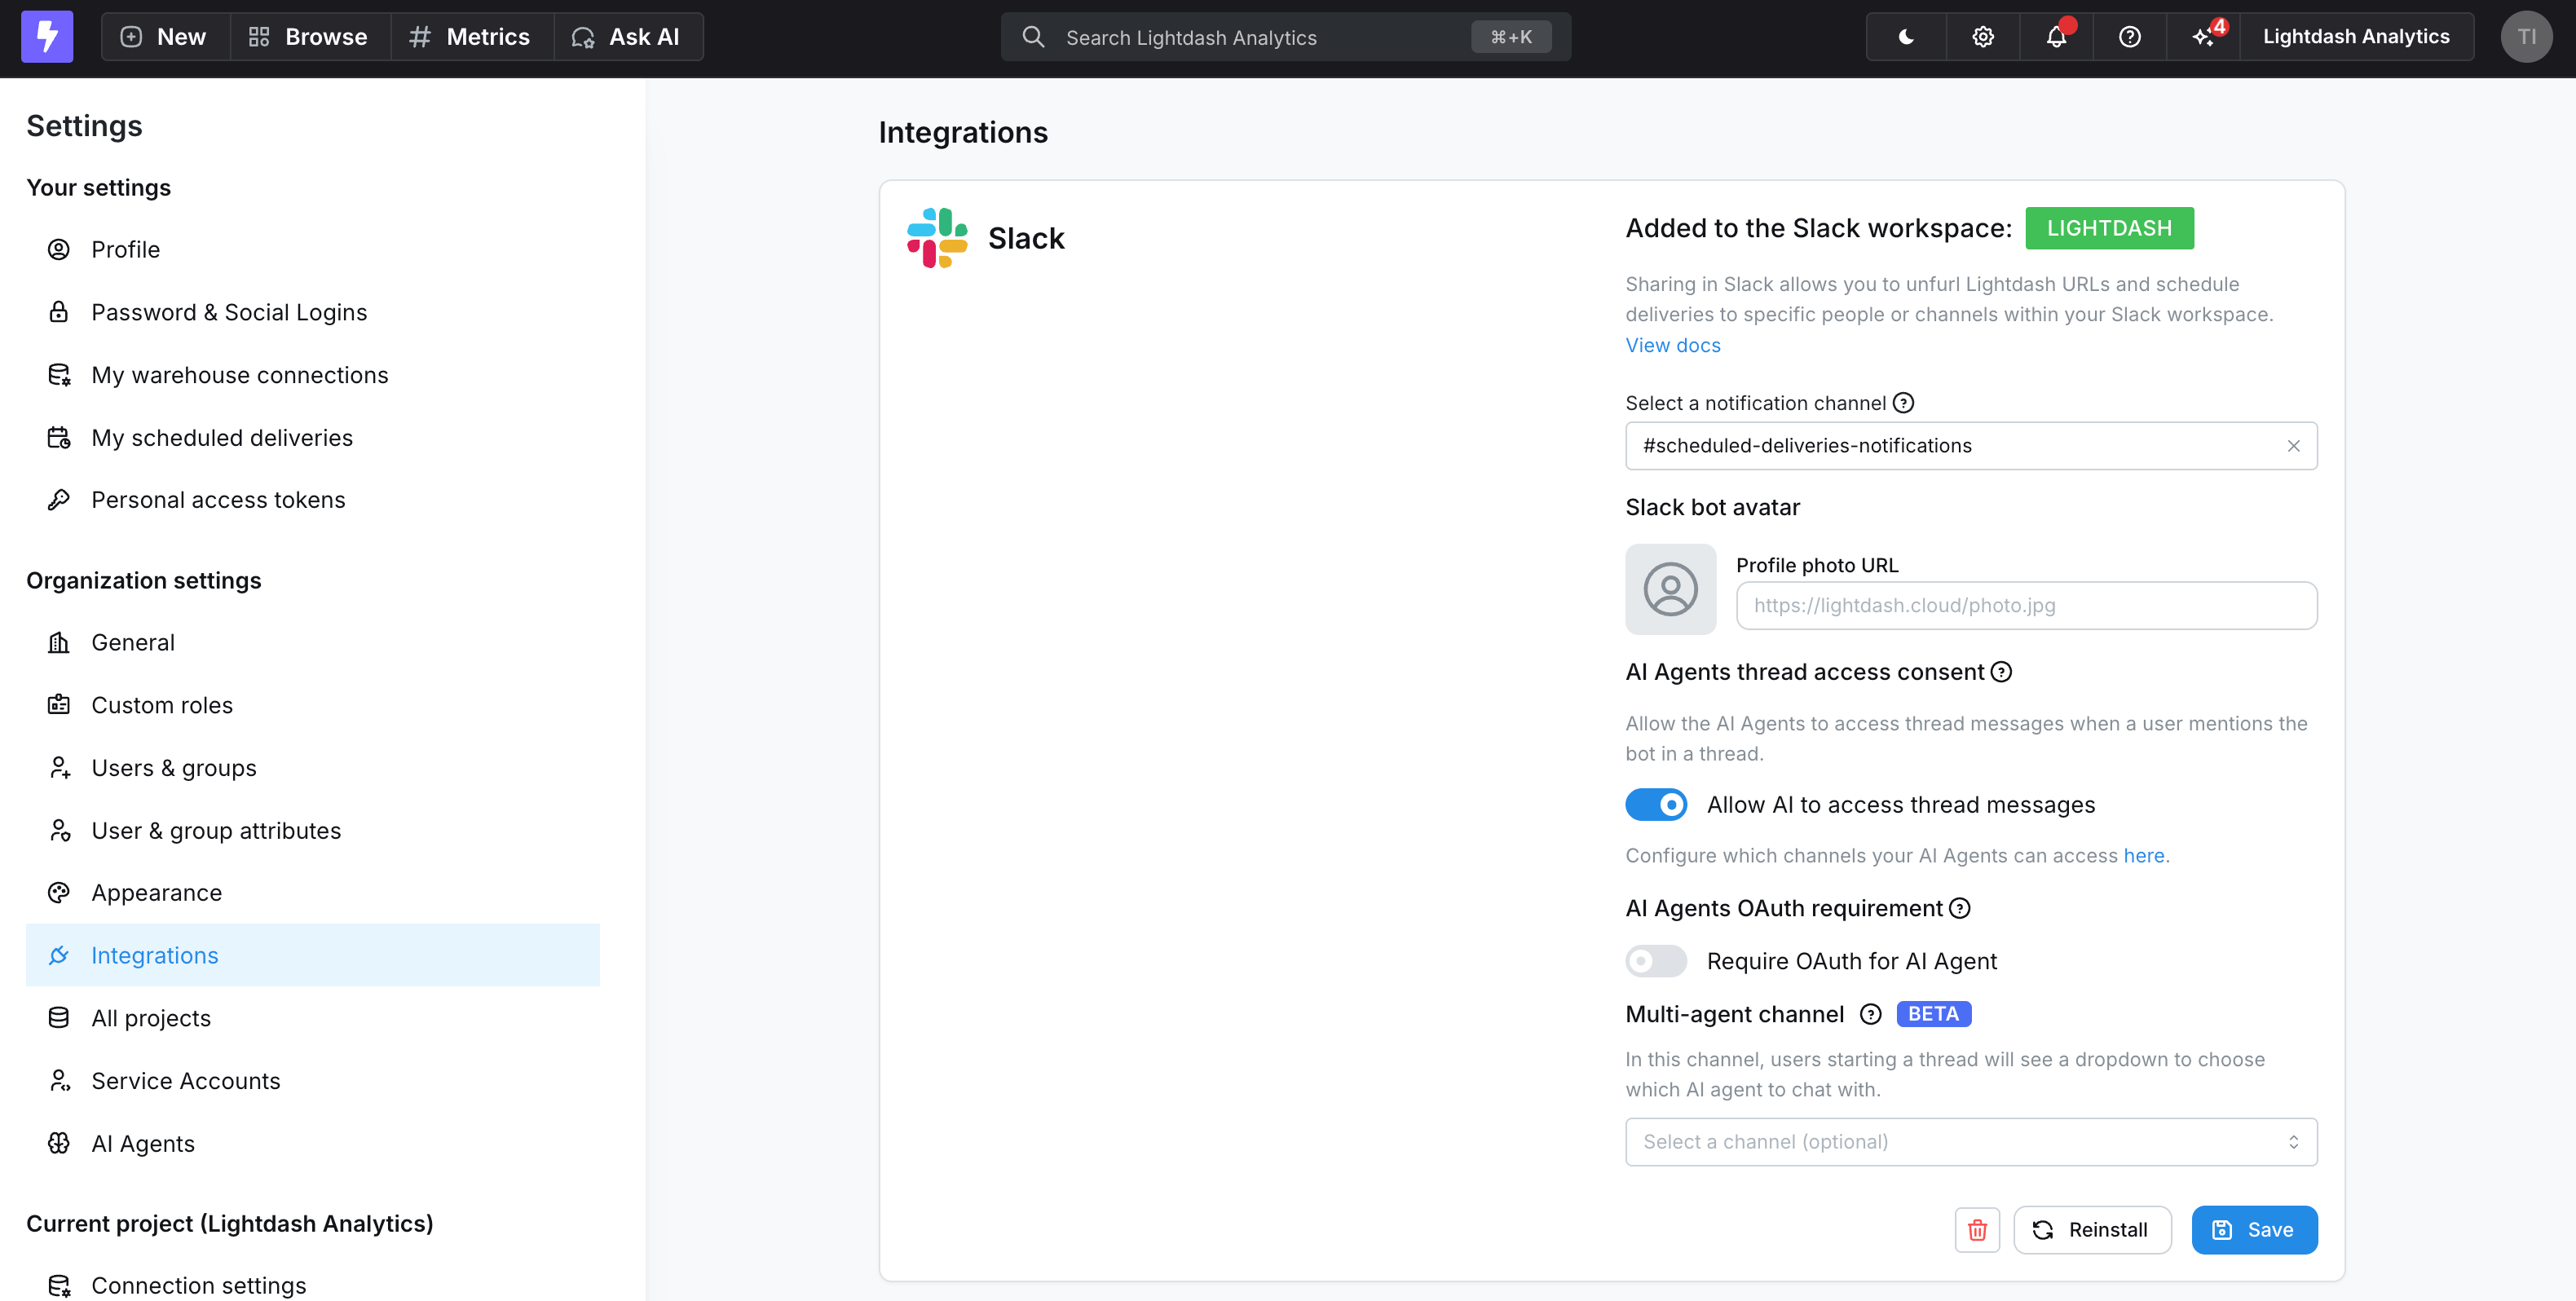
Task: Open the settings gear icon
Action: click(x=1982, y=37)
